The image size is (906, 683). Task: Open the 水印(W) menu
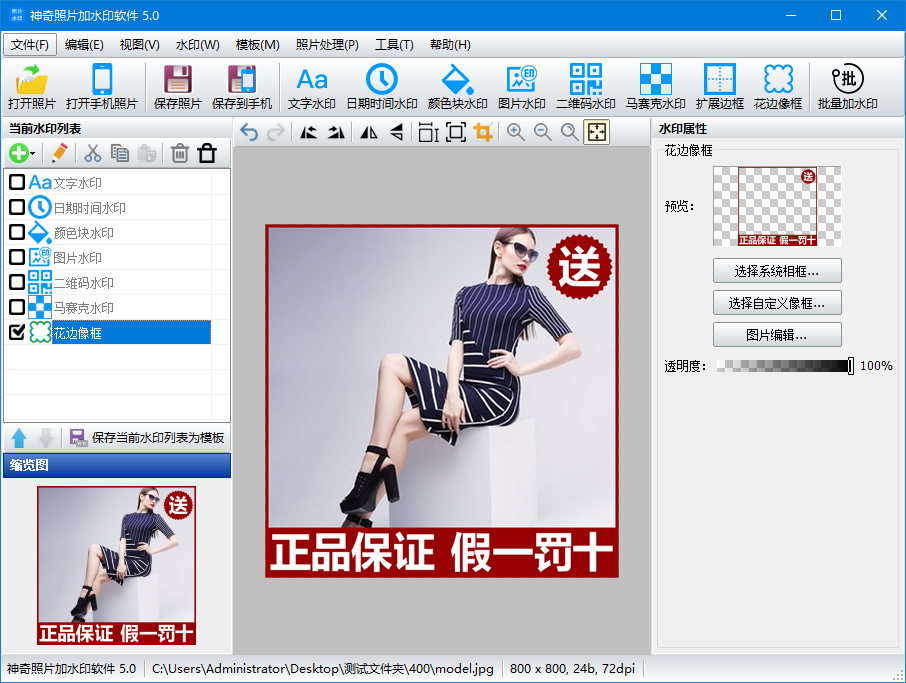click(197, 44)
